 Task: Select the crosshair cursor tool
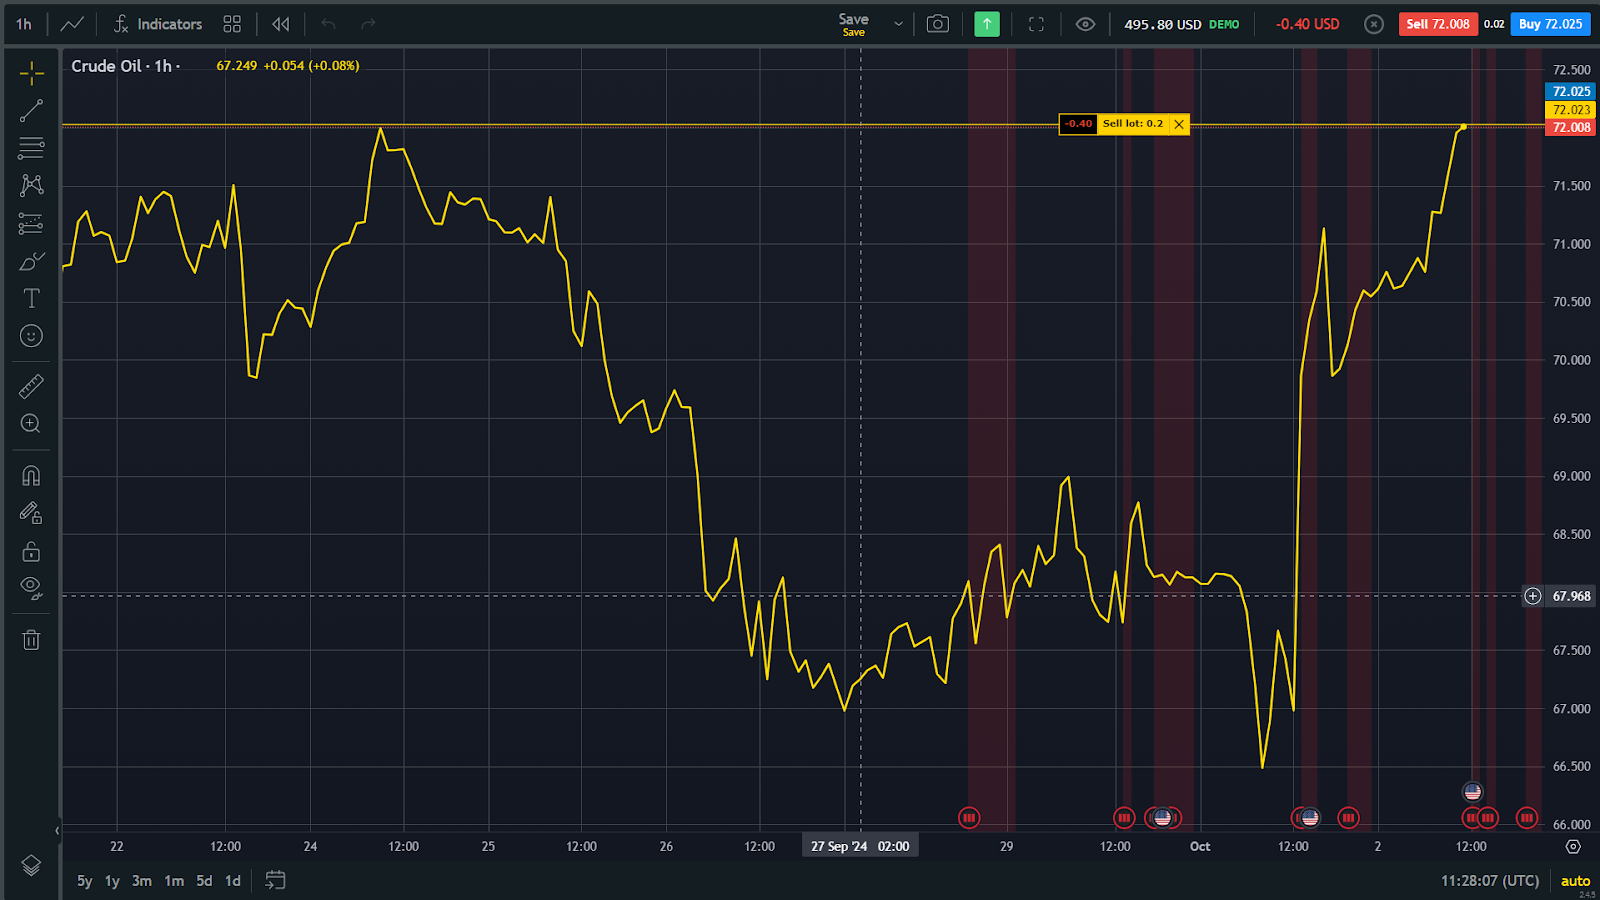tap(31, 72)
